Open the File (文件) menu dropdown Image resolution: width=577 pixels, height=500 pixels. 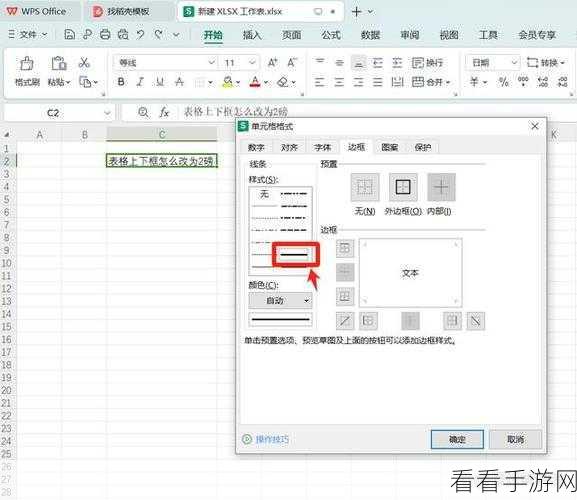28,35
